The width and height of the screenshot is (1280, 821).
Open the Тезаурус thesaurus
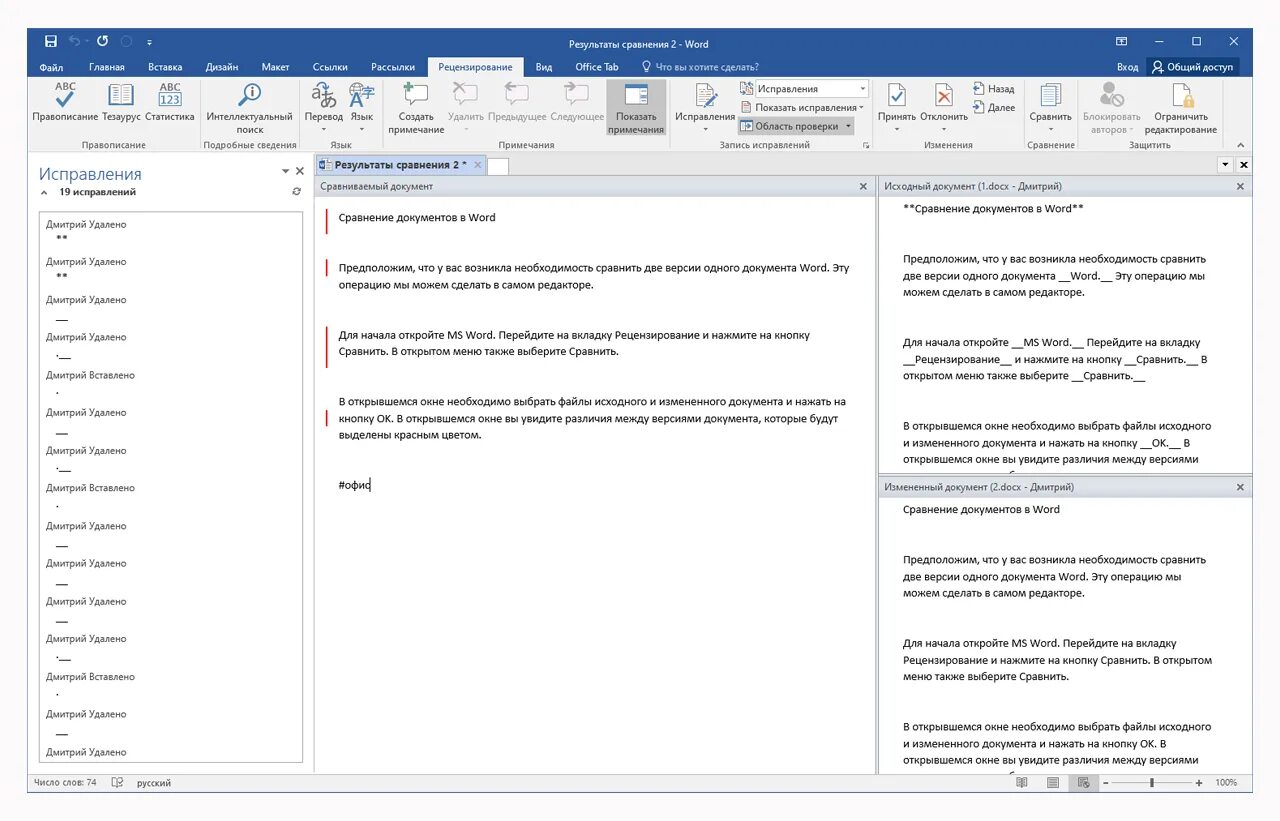pos(121,104)
